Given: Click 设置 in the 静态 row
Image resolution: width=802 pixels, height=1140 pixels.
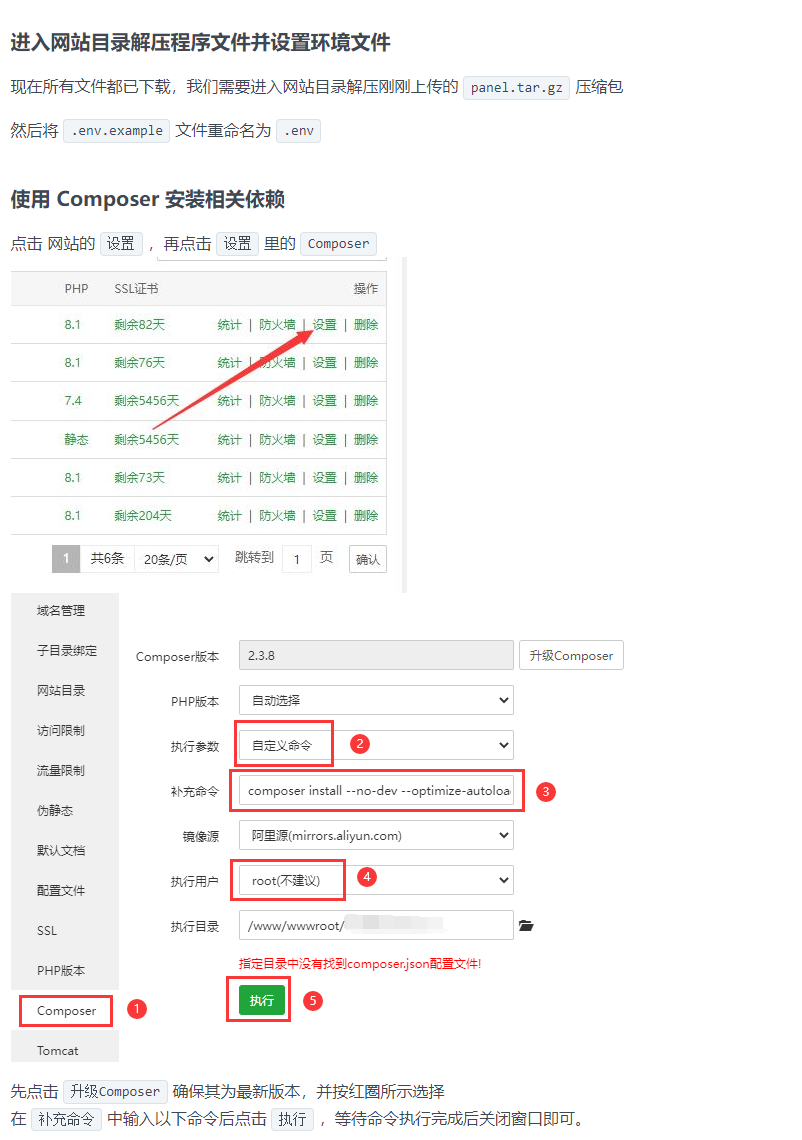Looking at the screenshot, I should [x=324, y=439].
